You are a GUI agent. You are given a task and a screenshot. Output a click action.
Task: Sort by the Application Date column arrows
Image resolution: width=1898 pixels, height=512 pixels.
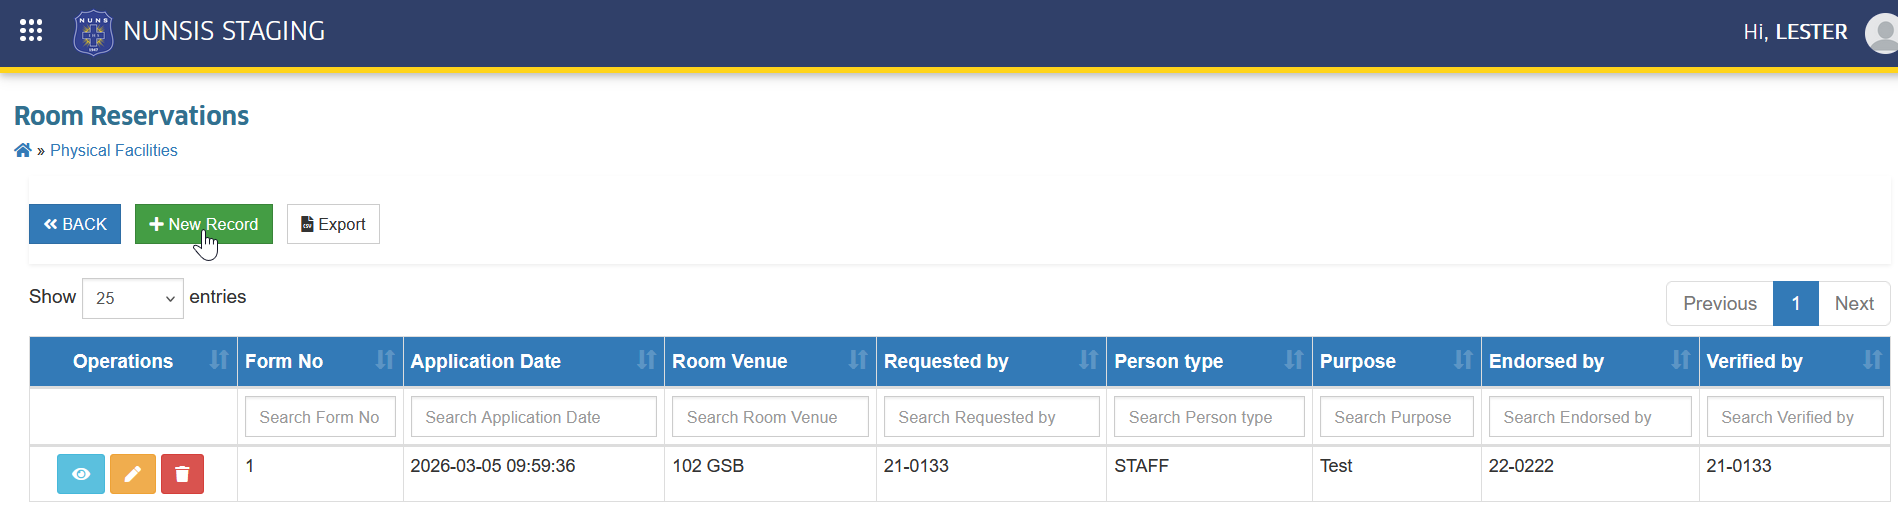pos(647,360)
